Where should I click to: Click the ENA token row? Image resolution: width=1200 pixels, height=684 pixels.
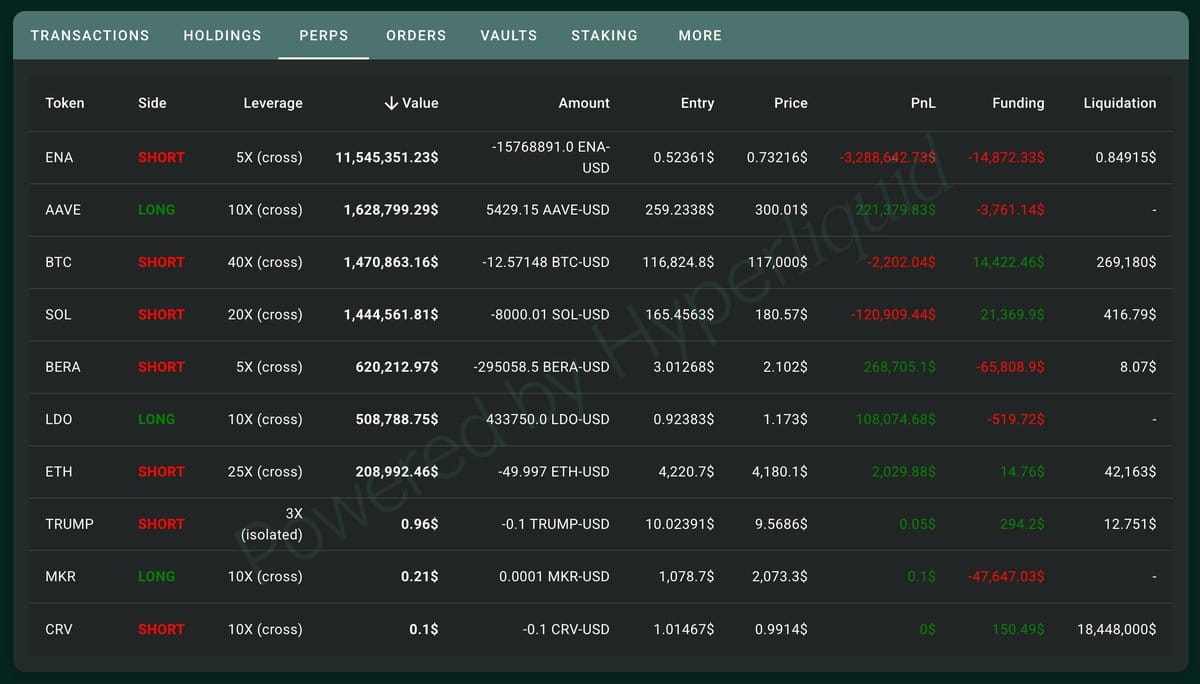tap(600, 158)
